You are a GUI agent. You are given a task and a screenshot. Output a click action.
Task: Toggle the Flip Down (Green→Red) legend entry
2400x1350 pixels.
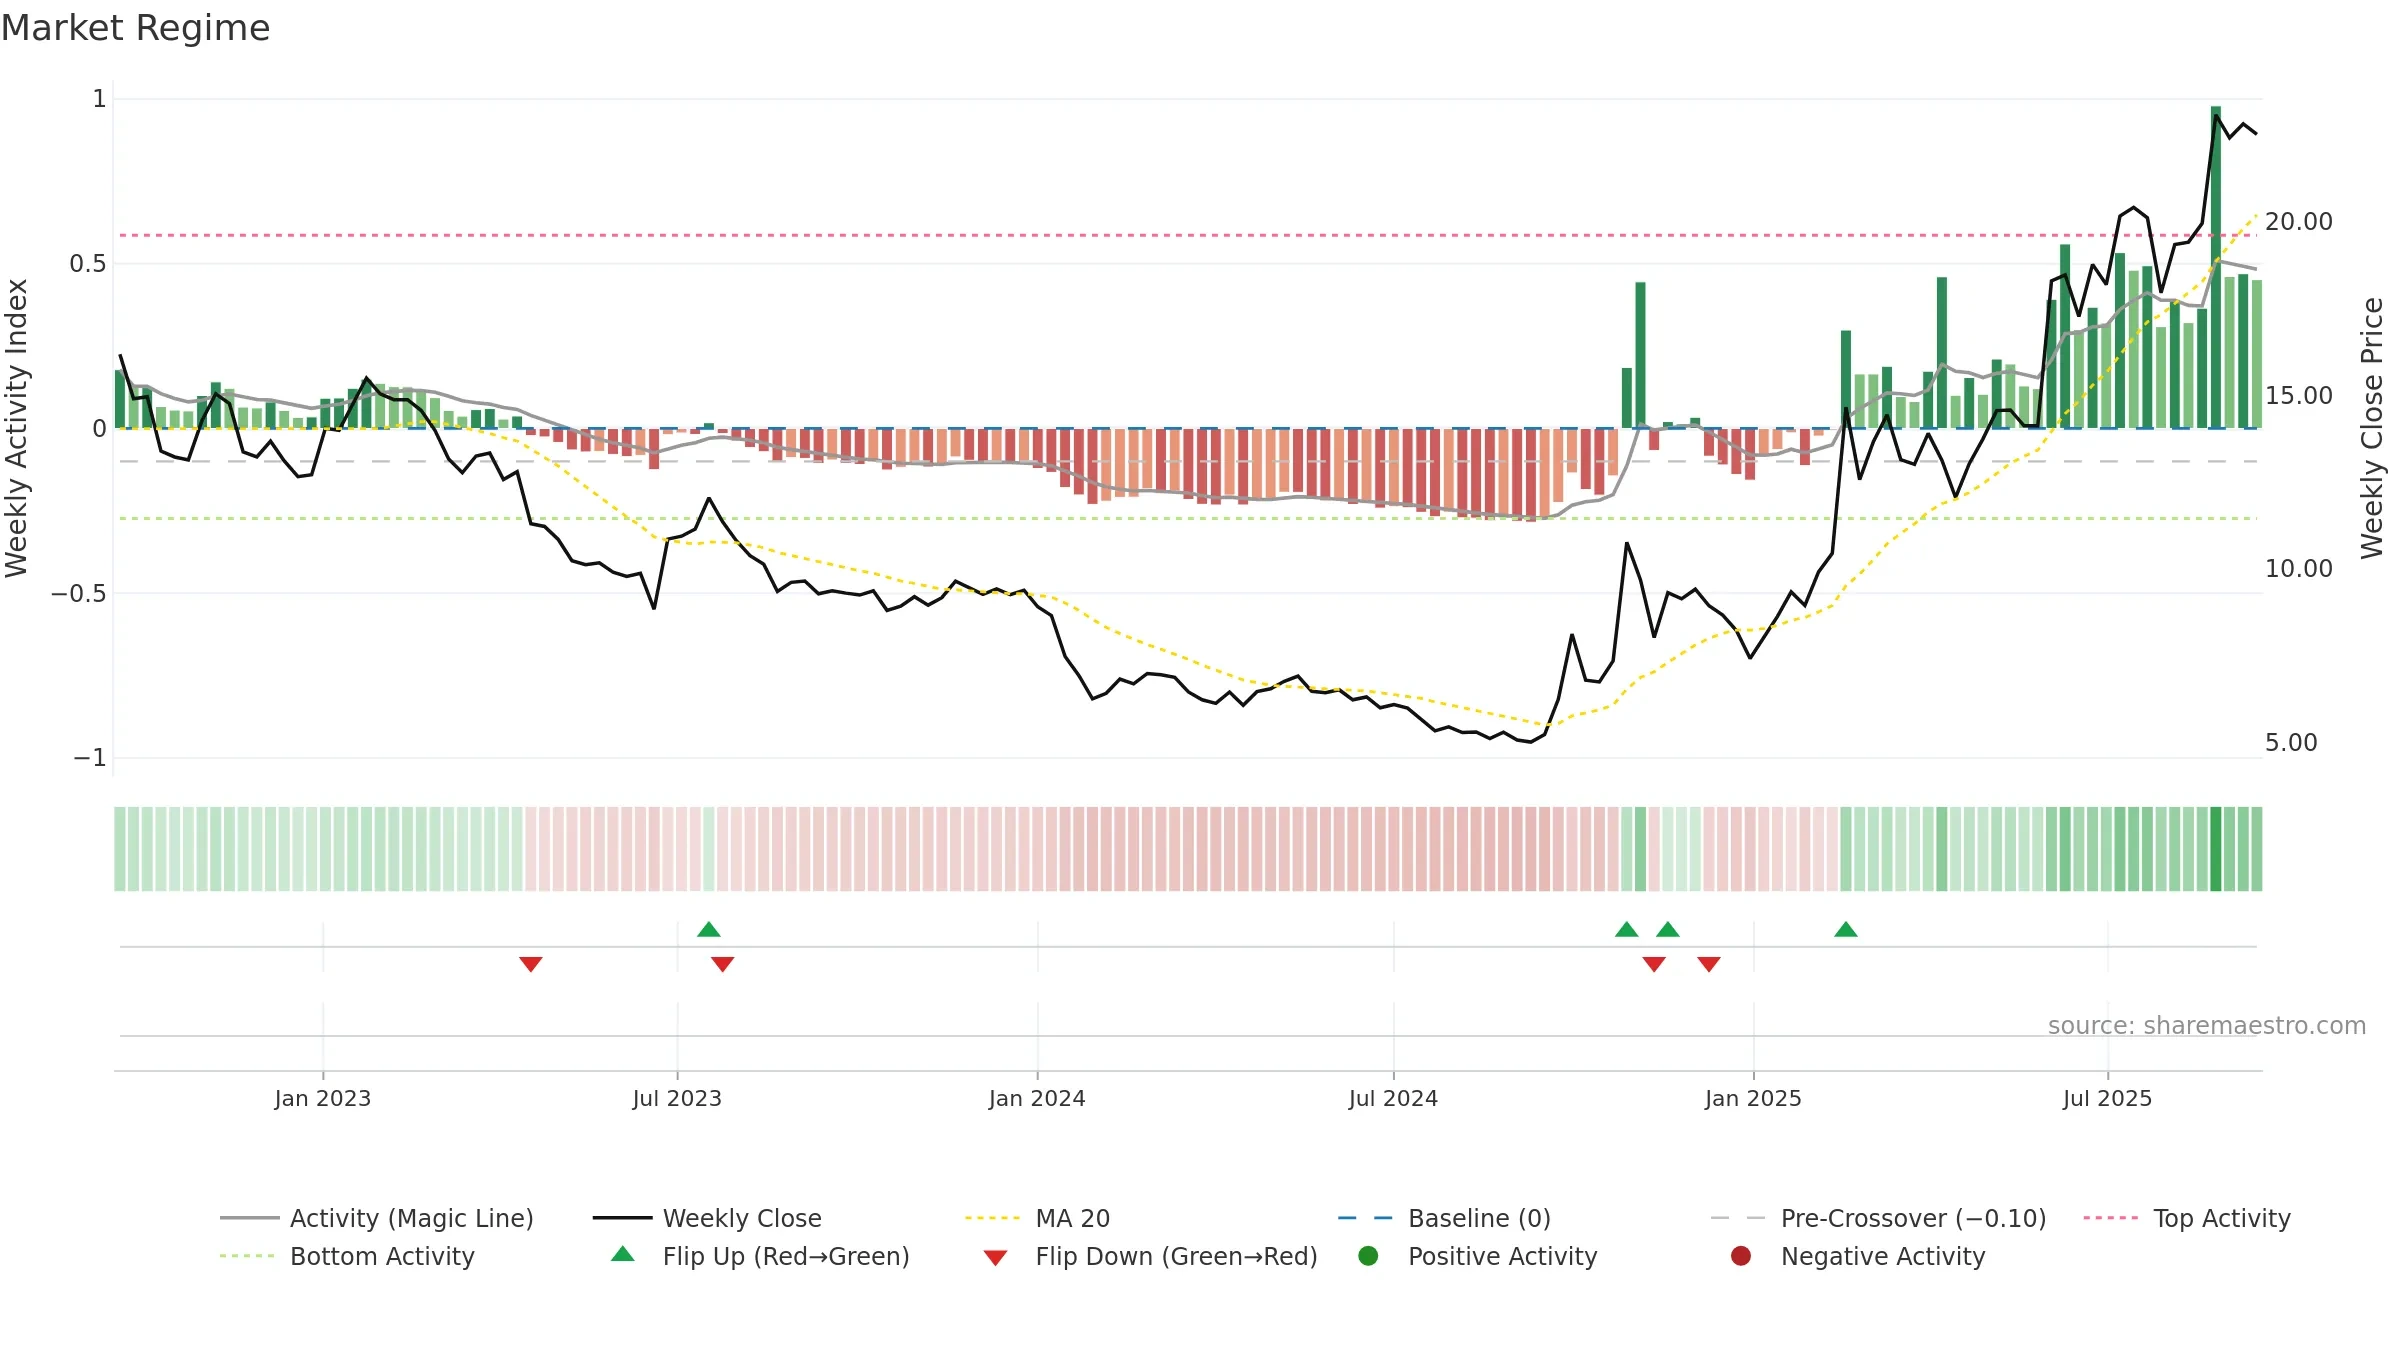click(x=1150, y=1256)
